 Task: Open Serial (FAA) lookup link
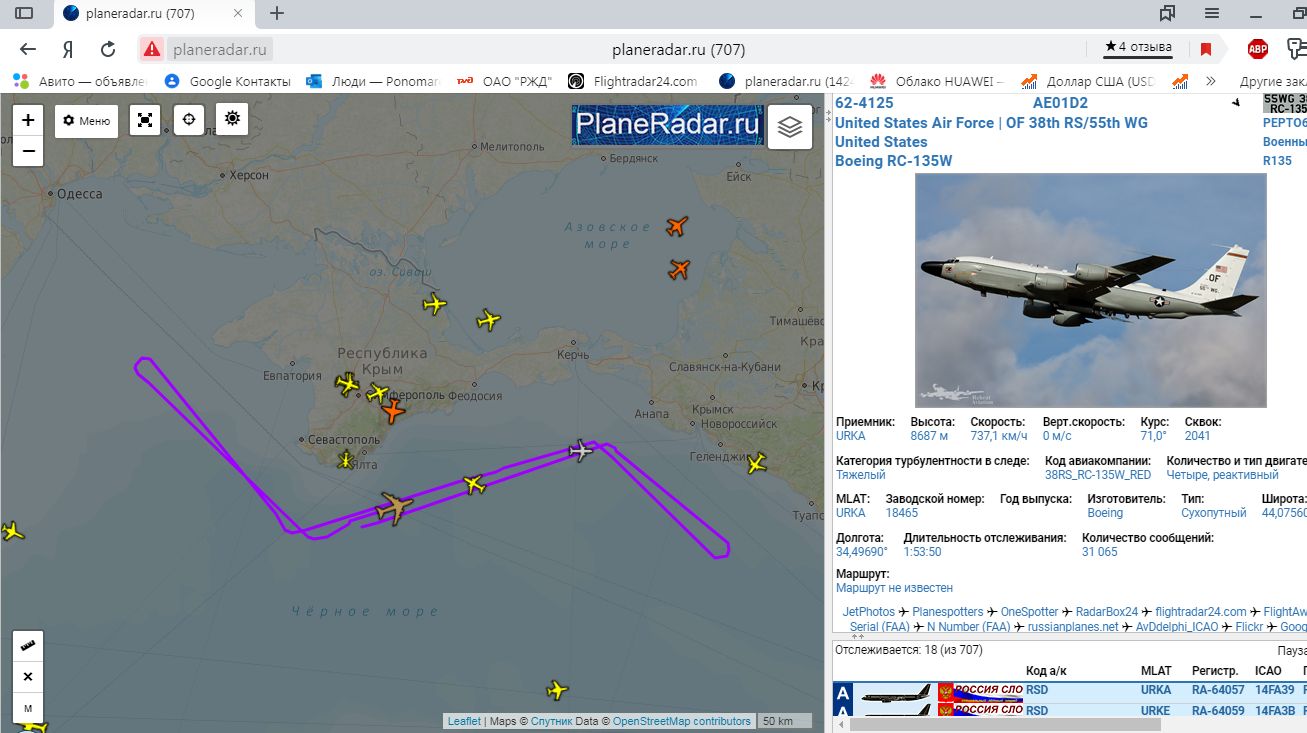point(880,627)
